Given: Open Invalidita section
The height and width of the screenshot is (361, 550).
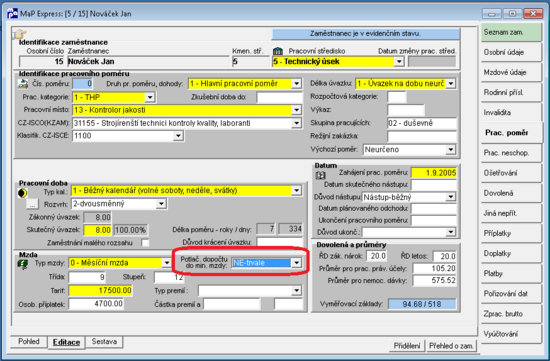Looking at the screenshot, I should pos(511,113).
